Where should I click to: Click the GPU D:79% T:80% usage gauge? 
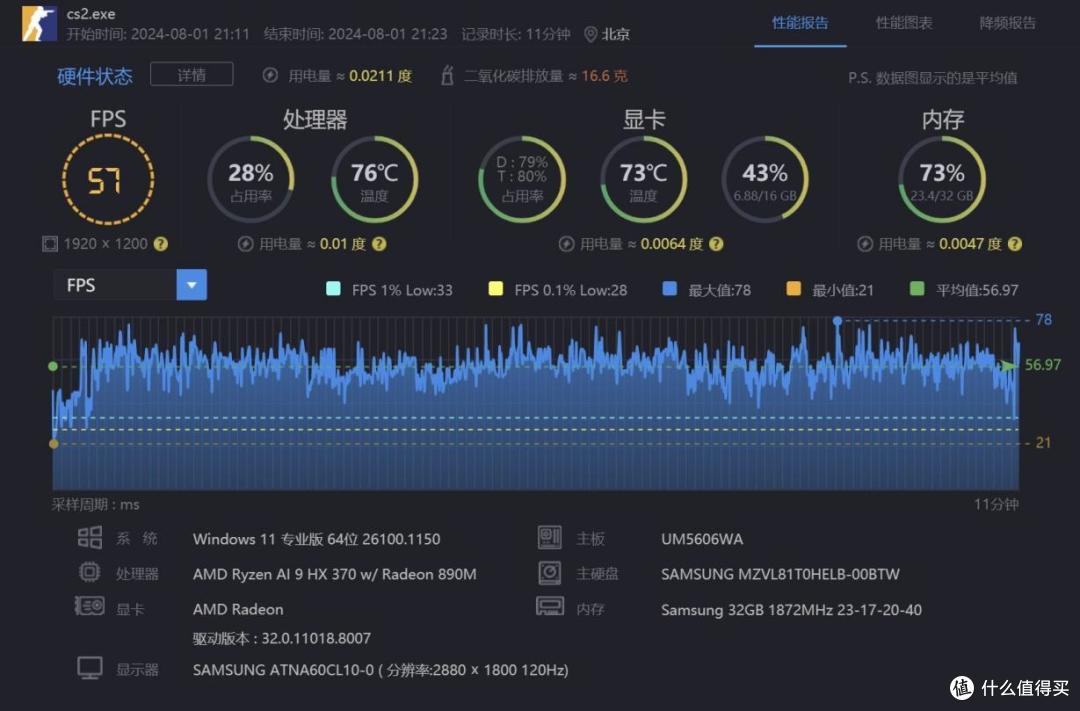pos(522,180)
